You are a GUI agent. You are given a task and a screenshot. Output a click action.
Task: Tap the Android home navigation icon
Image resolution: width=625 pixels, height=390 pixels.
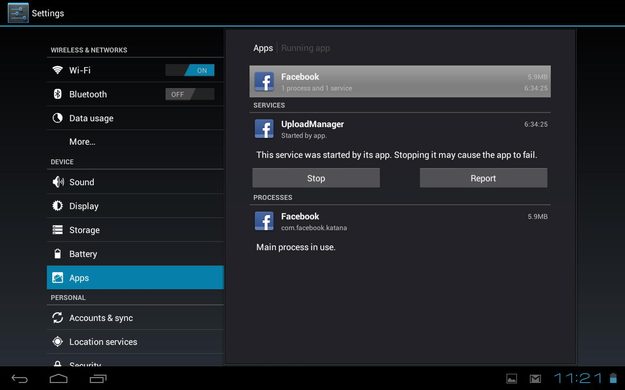59,378
